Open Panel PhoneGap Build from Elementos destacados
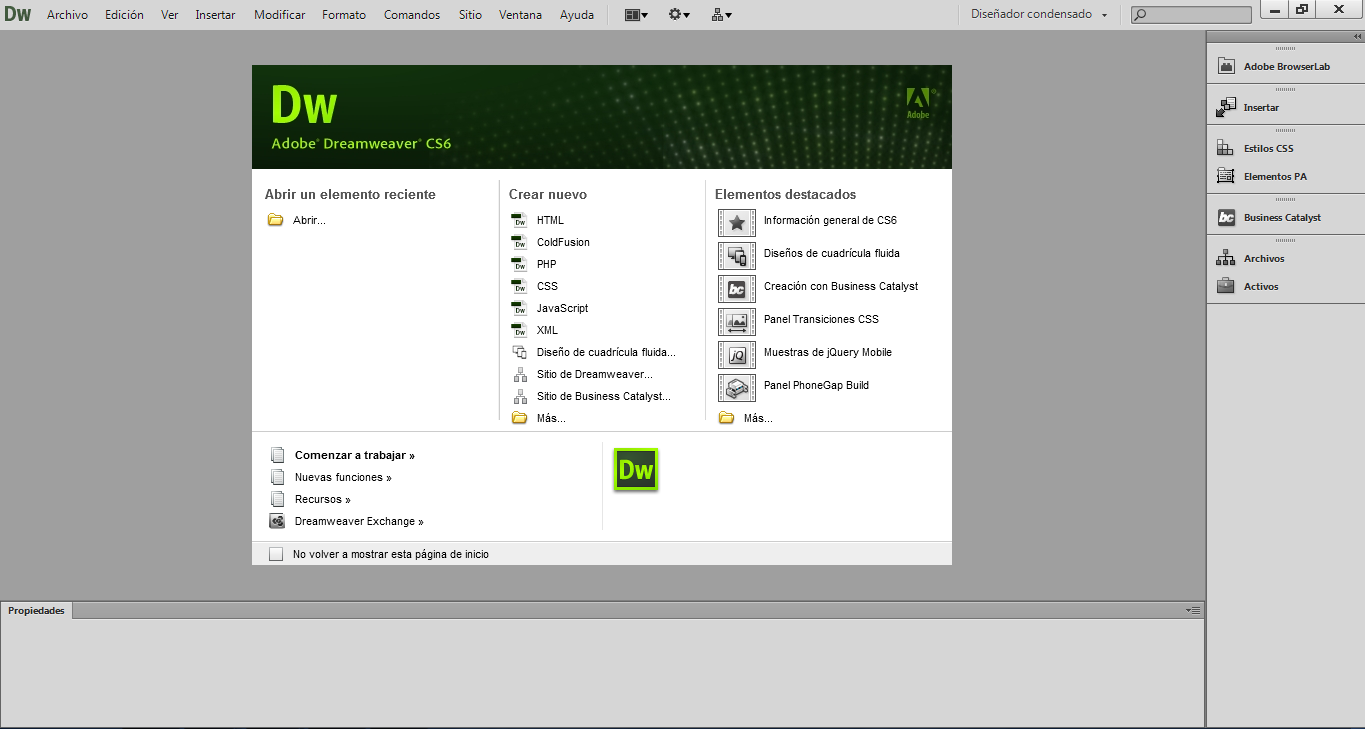1365x729 pixels. (x=818, y=385)
